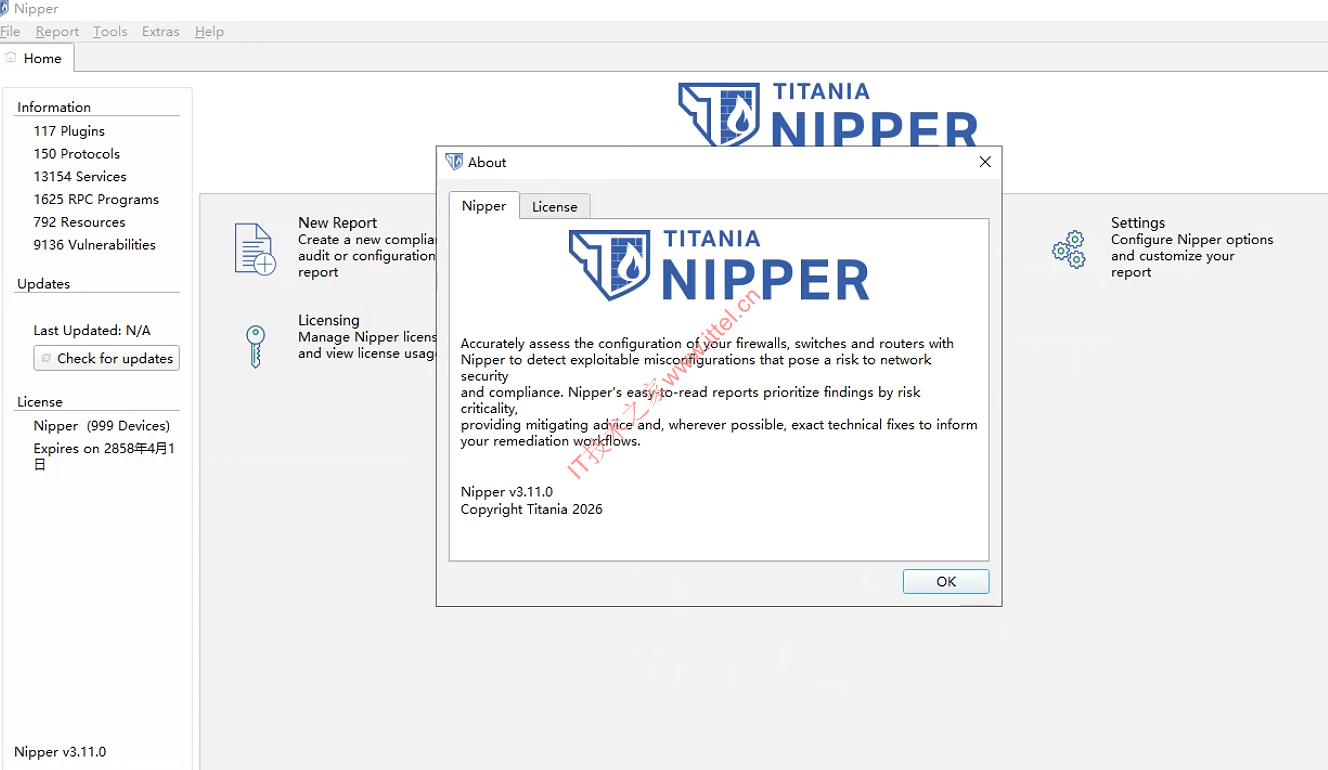Click the Nipper app icon in window title
The width and height of the screenshot is (1328, 770).
click(x=6, y=9)
